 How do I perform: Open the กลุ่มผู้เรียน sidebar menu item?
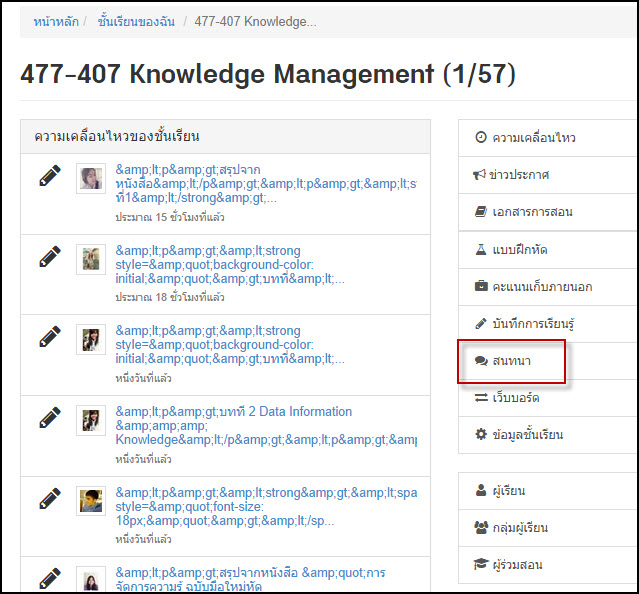547,528
